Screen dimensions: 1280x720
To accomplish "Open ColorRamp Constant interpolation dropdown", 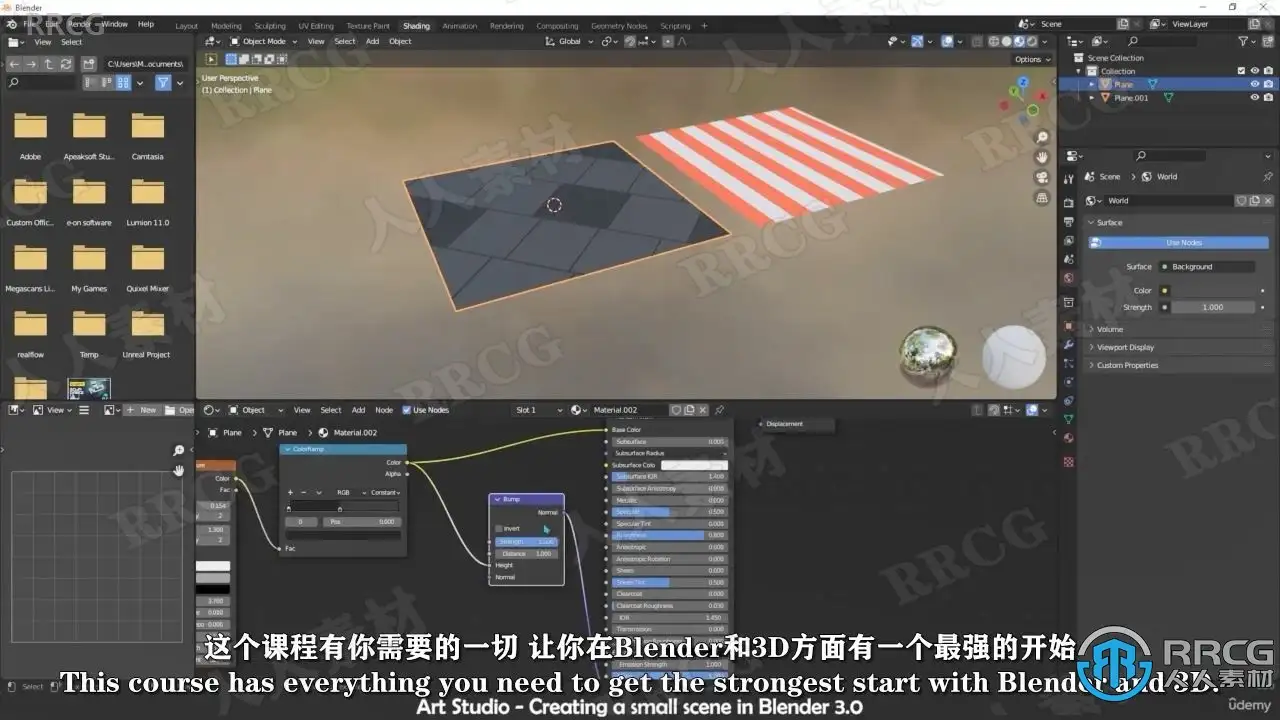I will 385,493.
